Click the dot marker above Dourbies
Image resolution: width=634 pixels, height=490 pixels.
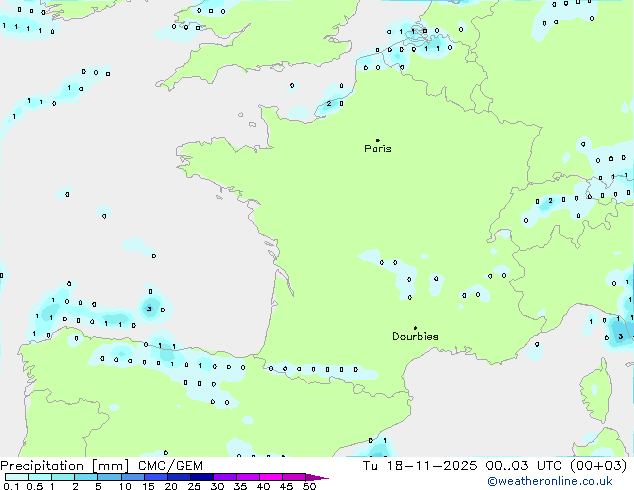tap(415, 328)
